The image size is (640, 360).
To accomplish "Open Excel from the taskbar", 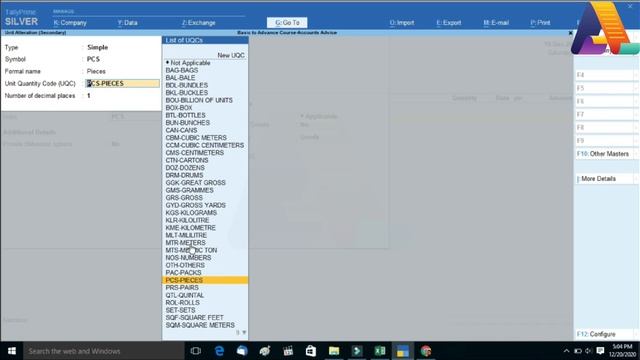I will pos(380,351).
